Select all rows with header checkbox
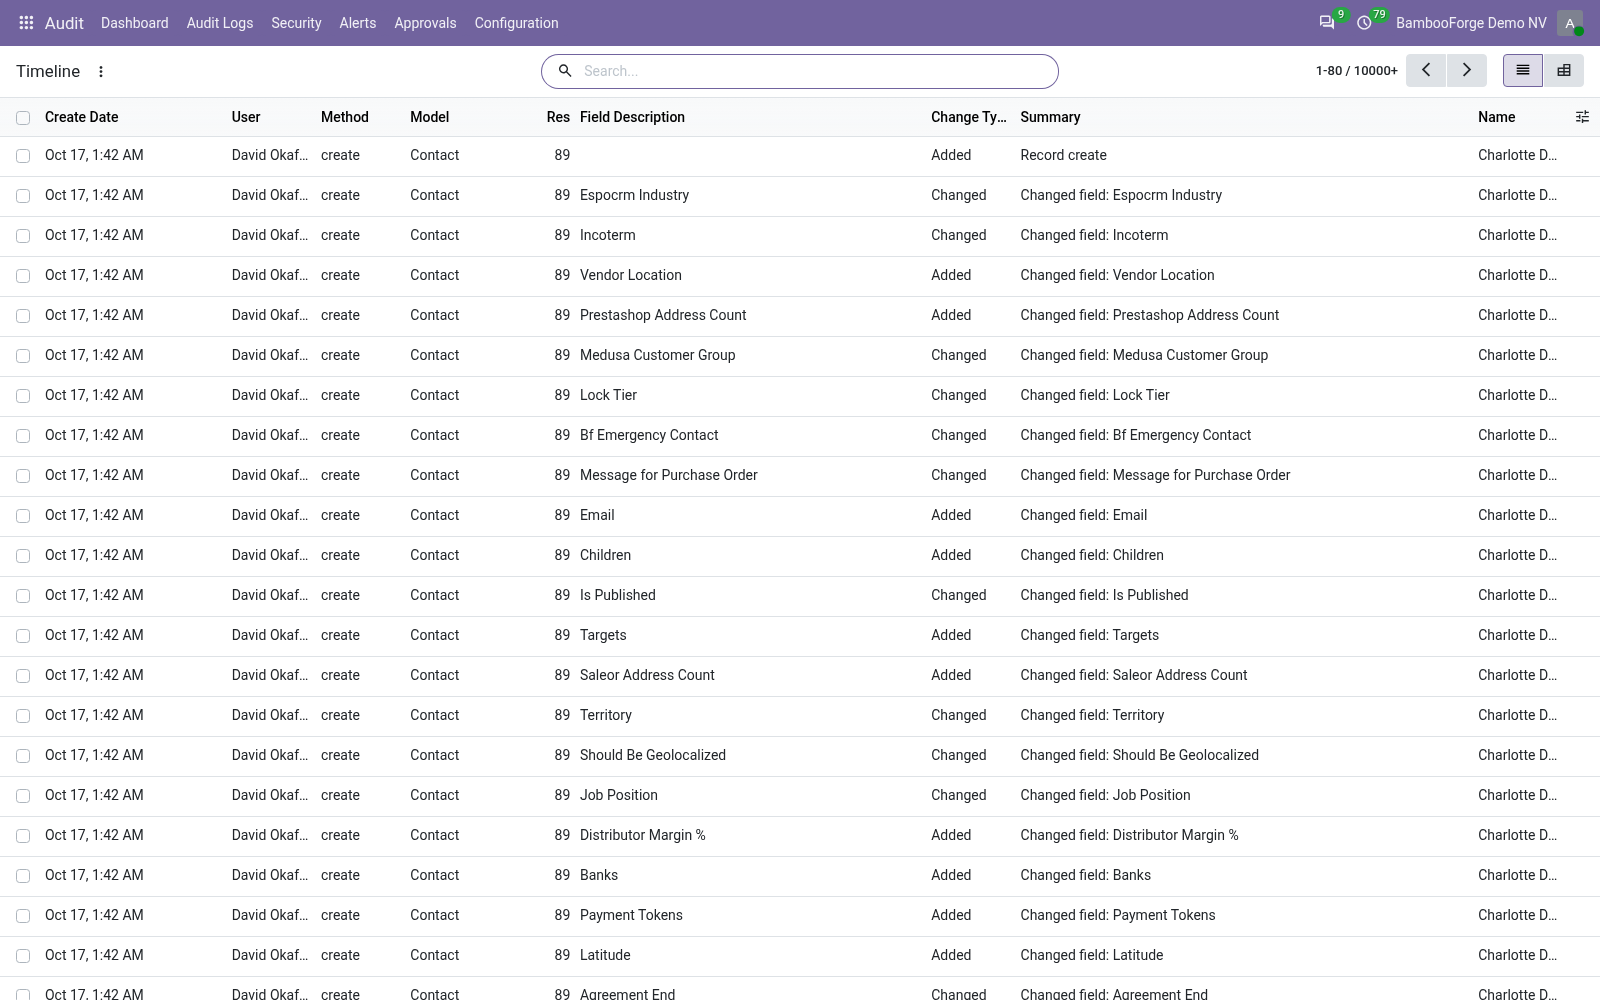The image size is (1600, 1000). [23, 118]
